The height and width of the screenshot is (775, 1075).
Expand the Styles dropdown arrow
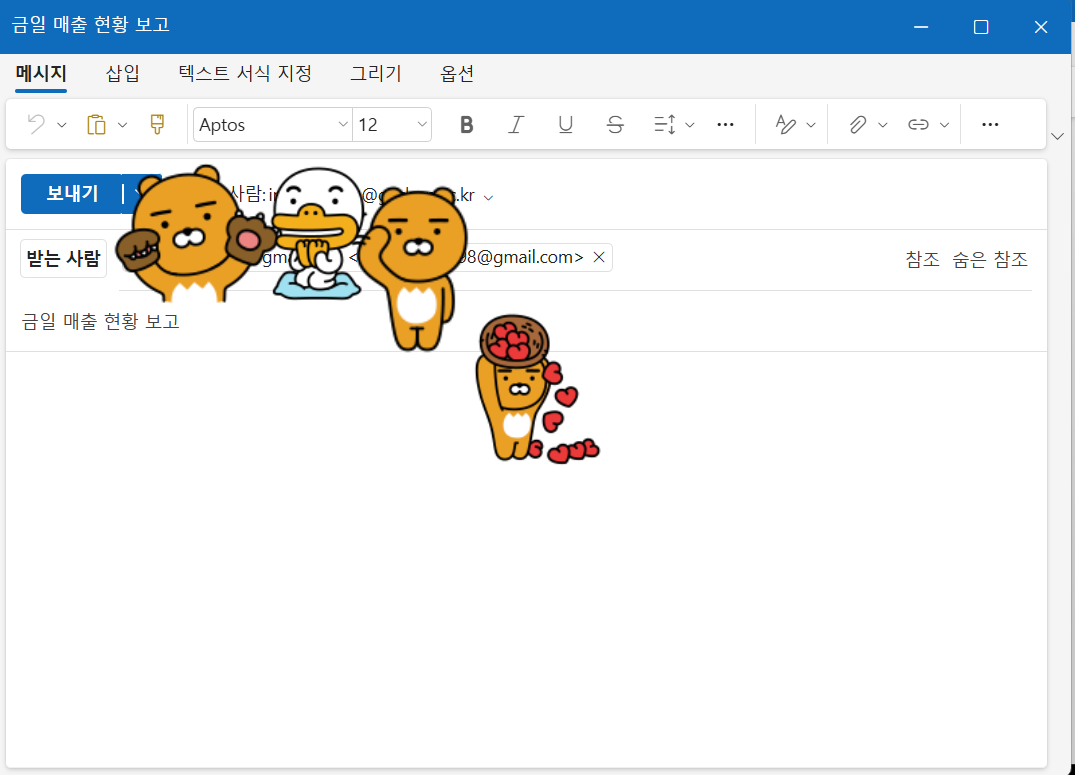pos(811,125)
